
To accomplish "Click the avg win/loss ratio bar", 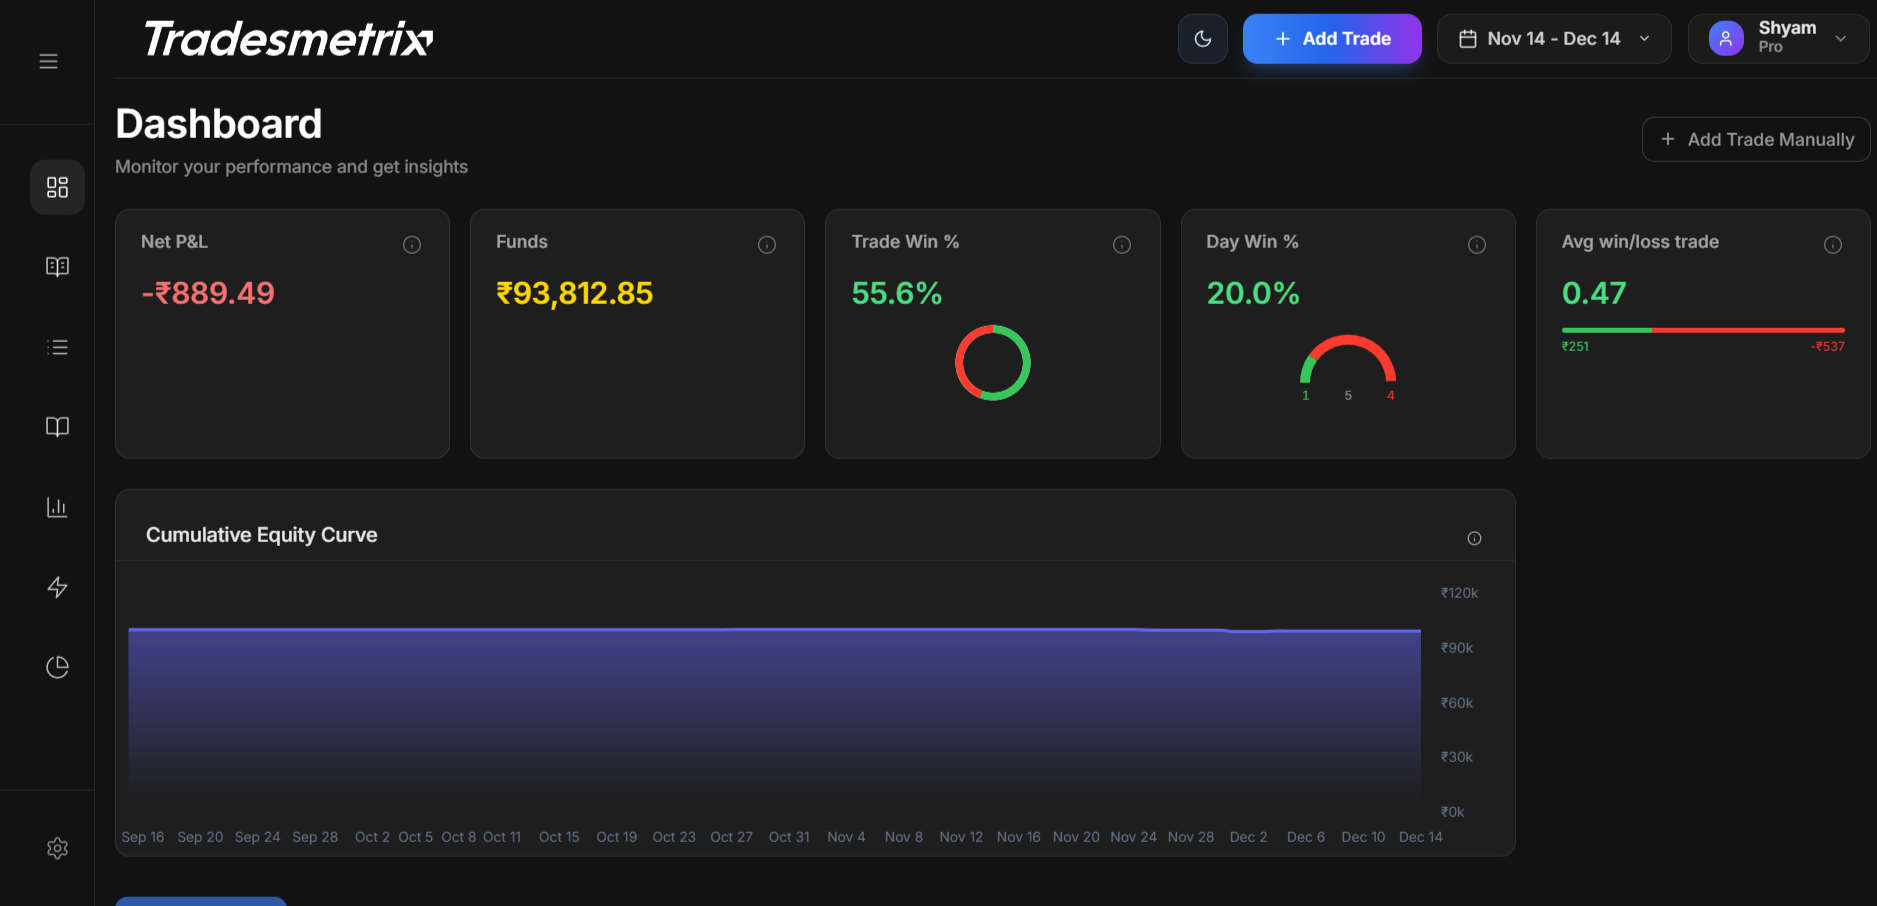I will [1703, 330].
